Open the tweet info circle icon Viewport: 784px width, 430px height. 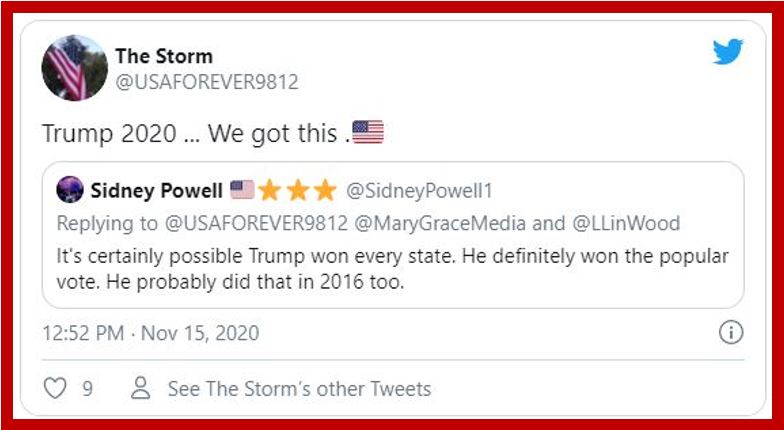point(731,332)
